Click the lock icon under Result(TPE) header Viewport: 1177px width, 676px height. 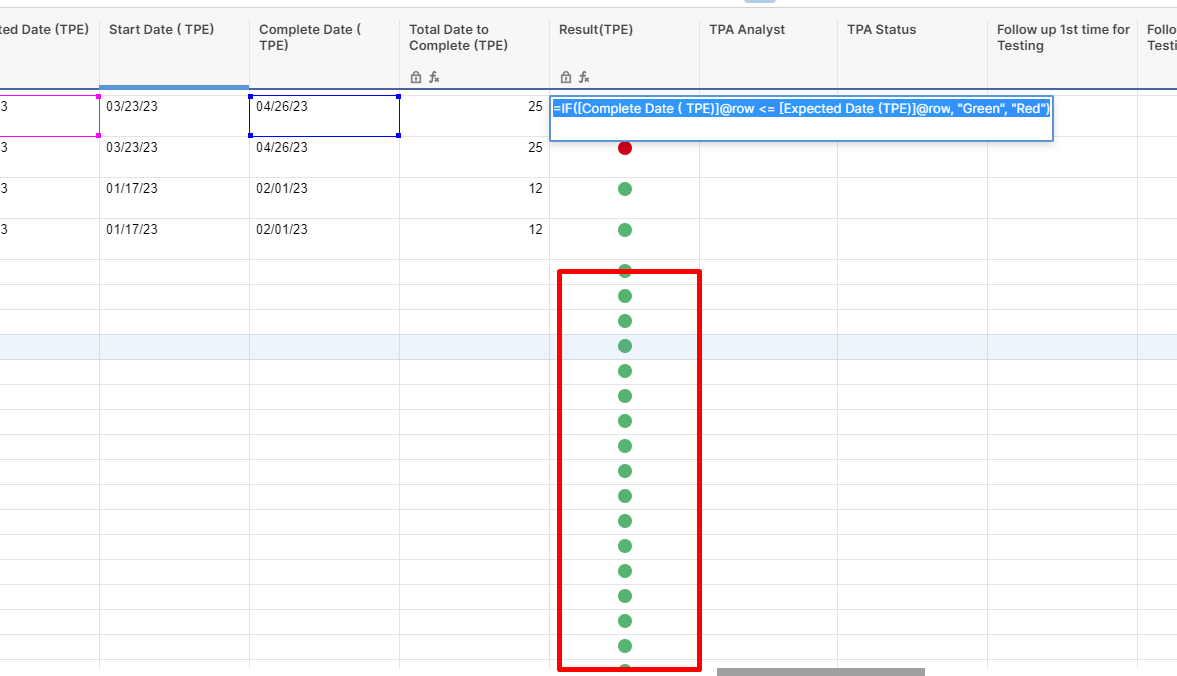point(565,76)
